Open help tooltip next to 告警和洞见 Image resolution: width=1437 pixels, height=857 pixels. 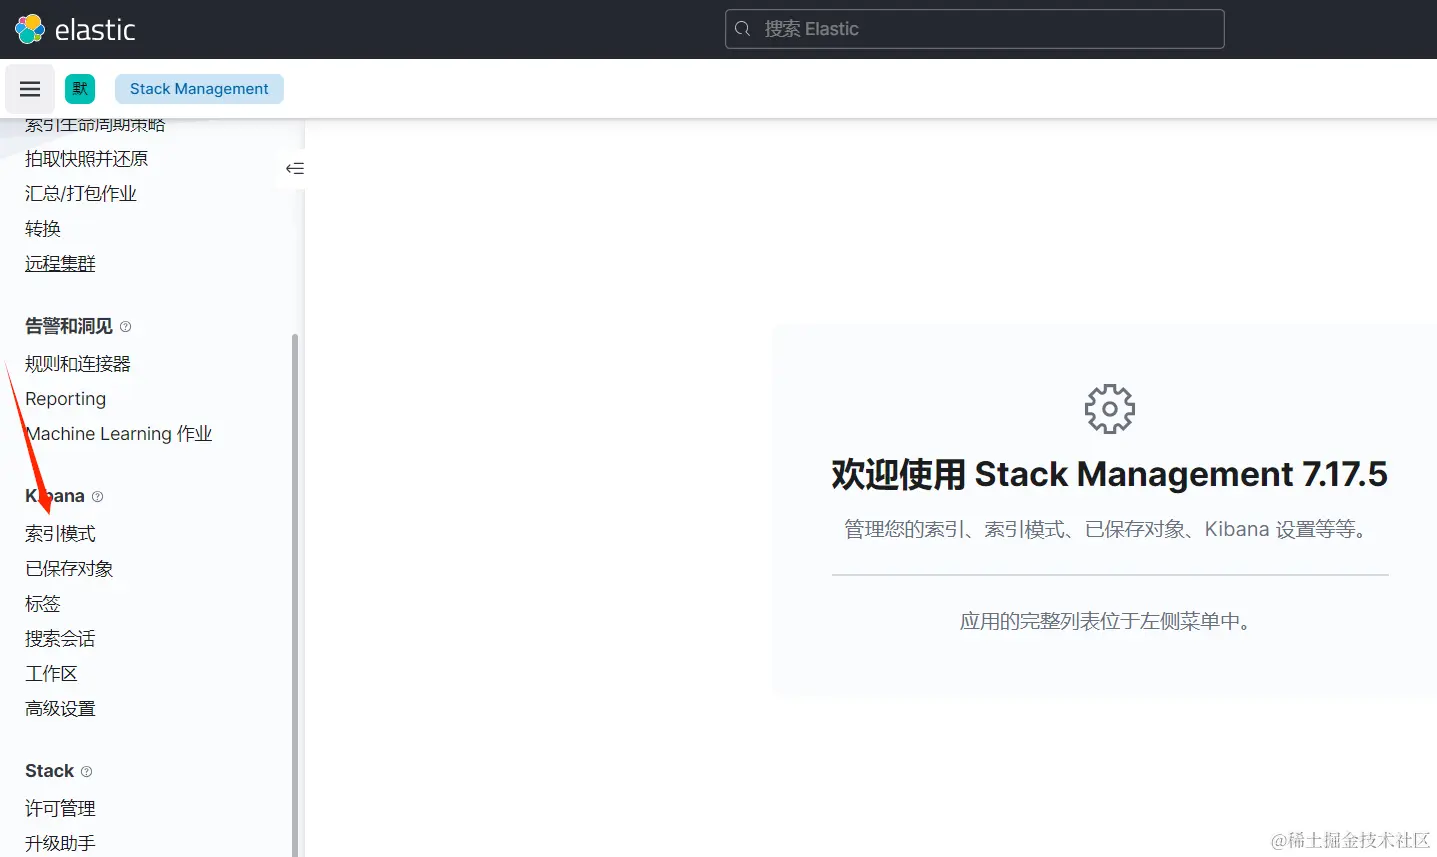[x=124, y=325]
